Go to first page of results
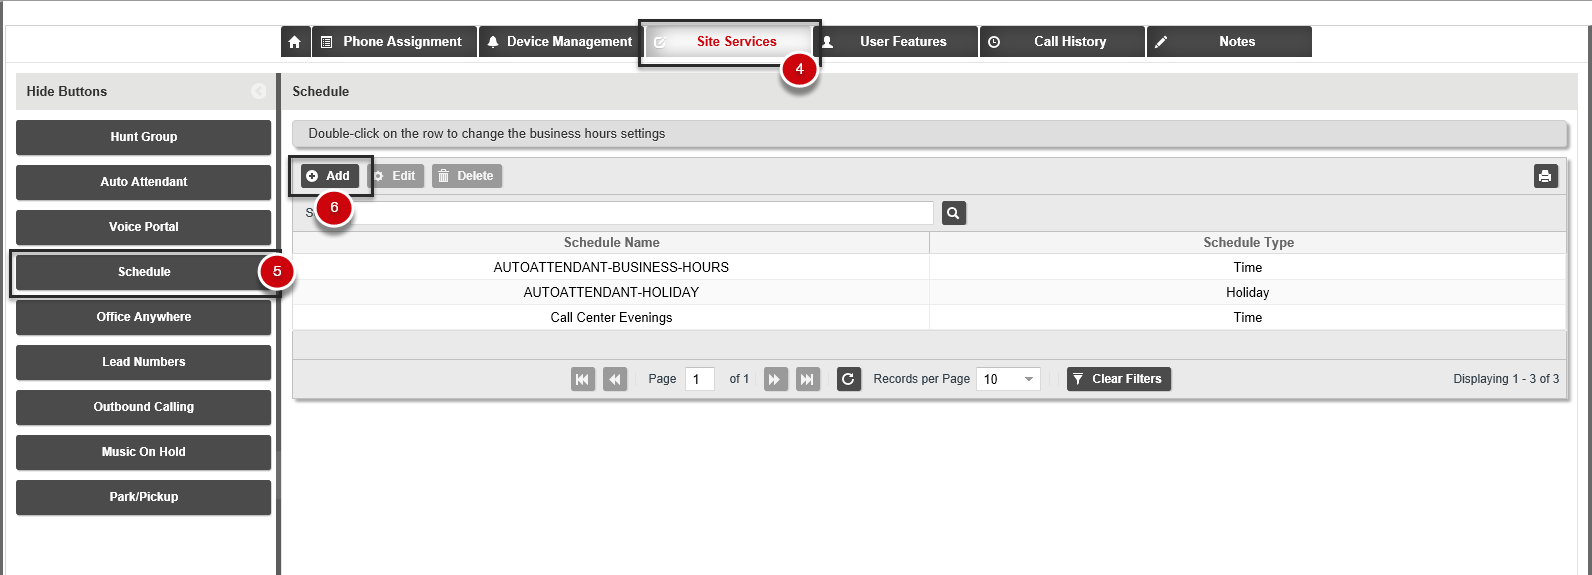The width and height of the screenshot is (1592, 575). (x=583, y=379)
